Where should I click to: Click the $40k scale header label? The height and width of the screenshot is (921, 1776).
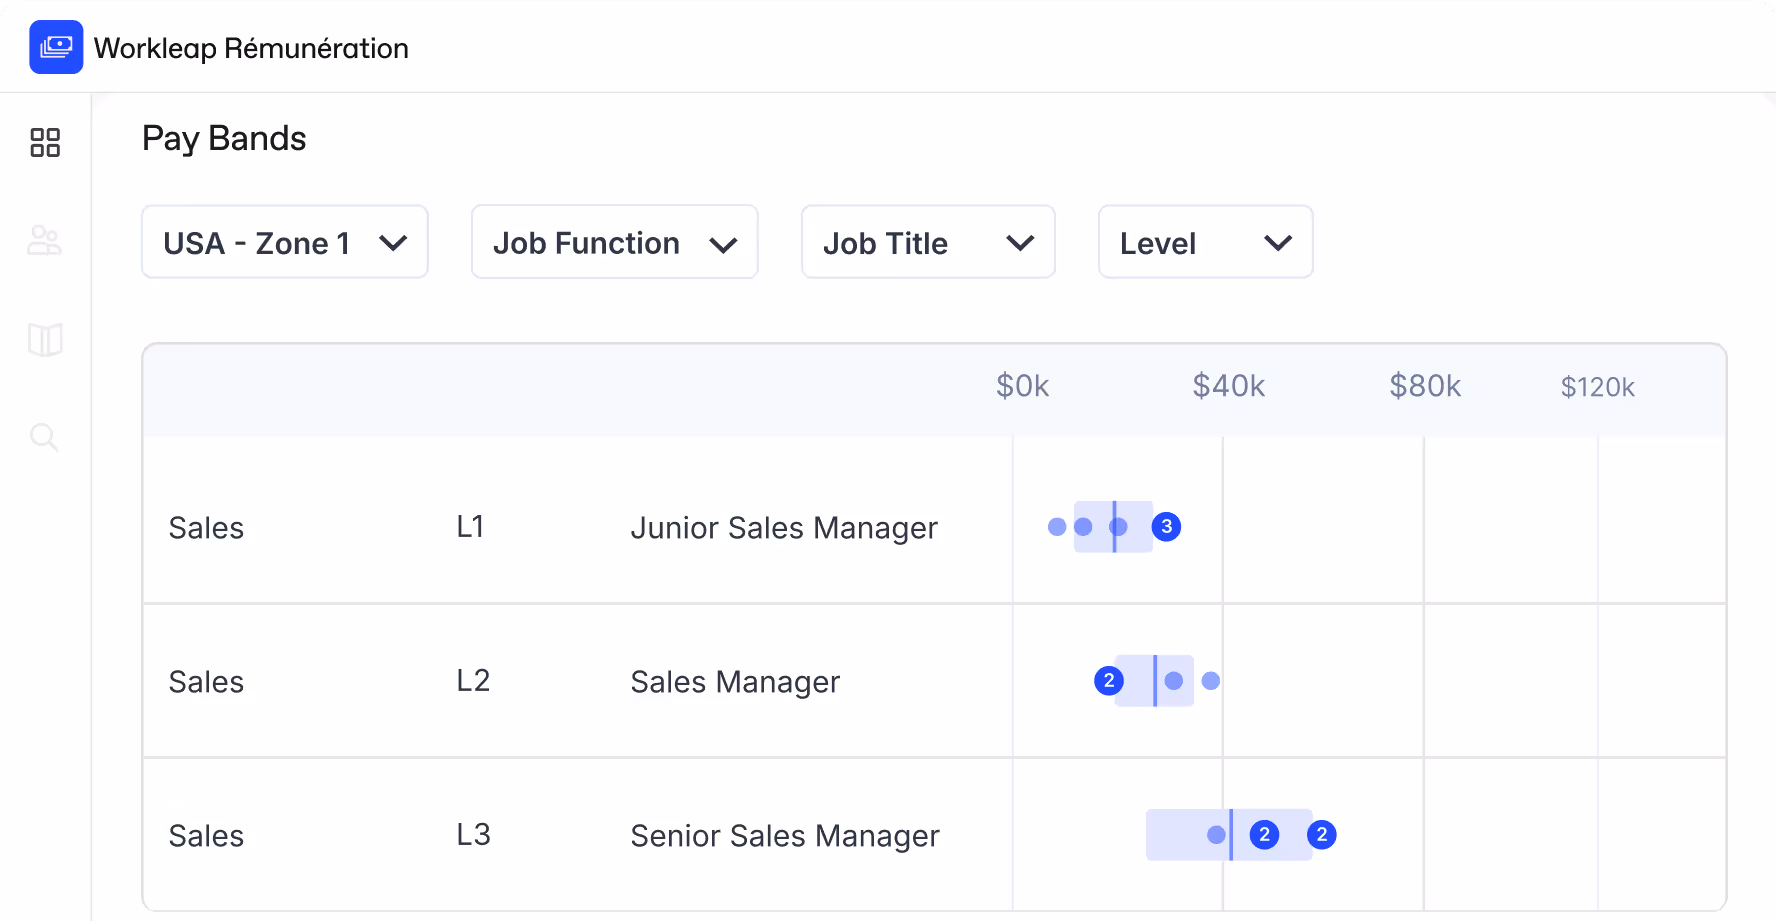[1228, 386]
